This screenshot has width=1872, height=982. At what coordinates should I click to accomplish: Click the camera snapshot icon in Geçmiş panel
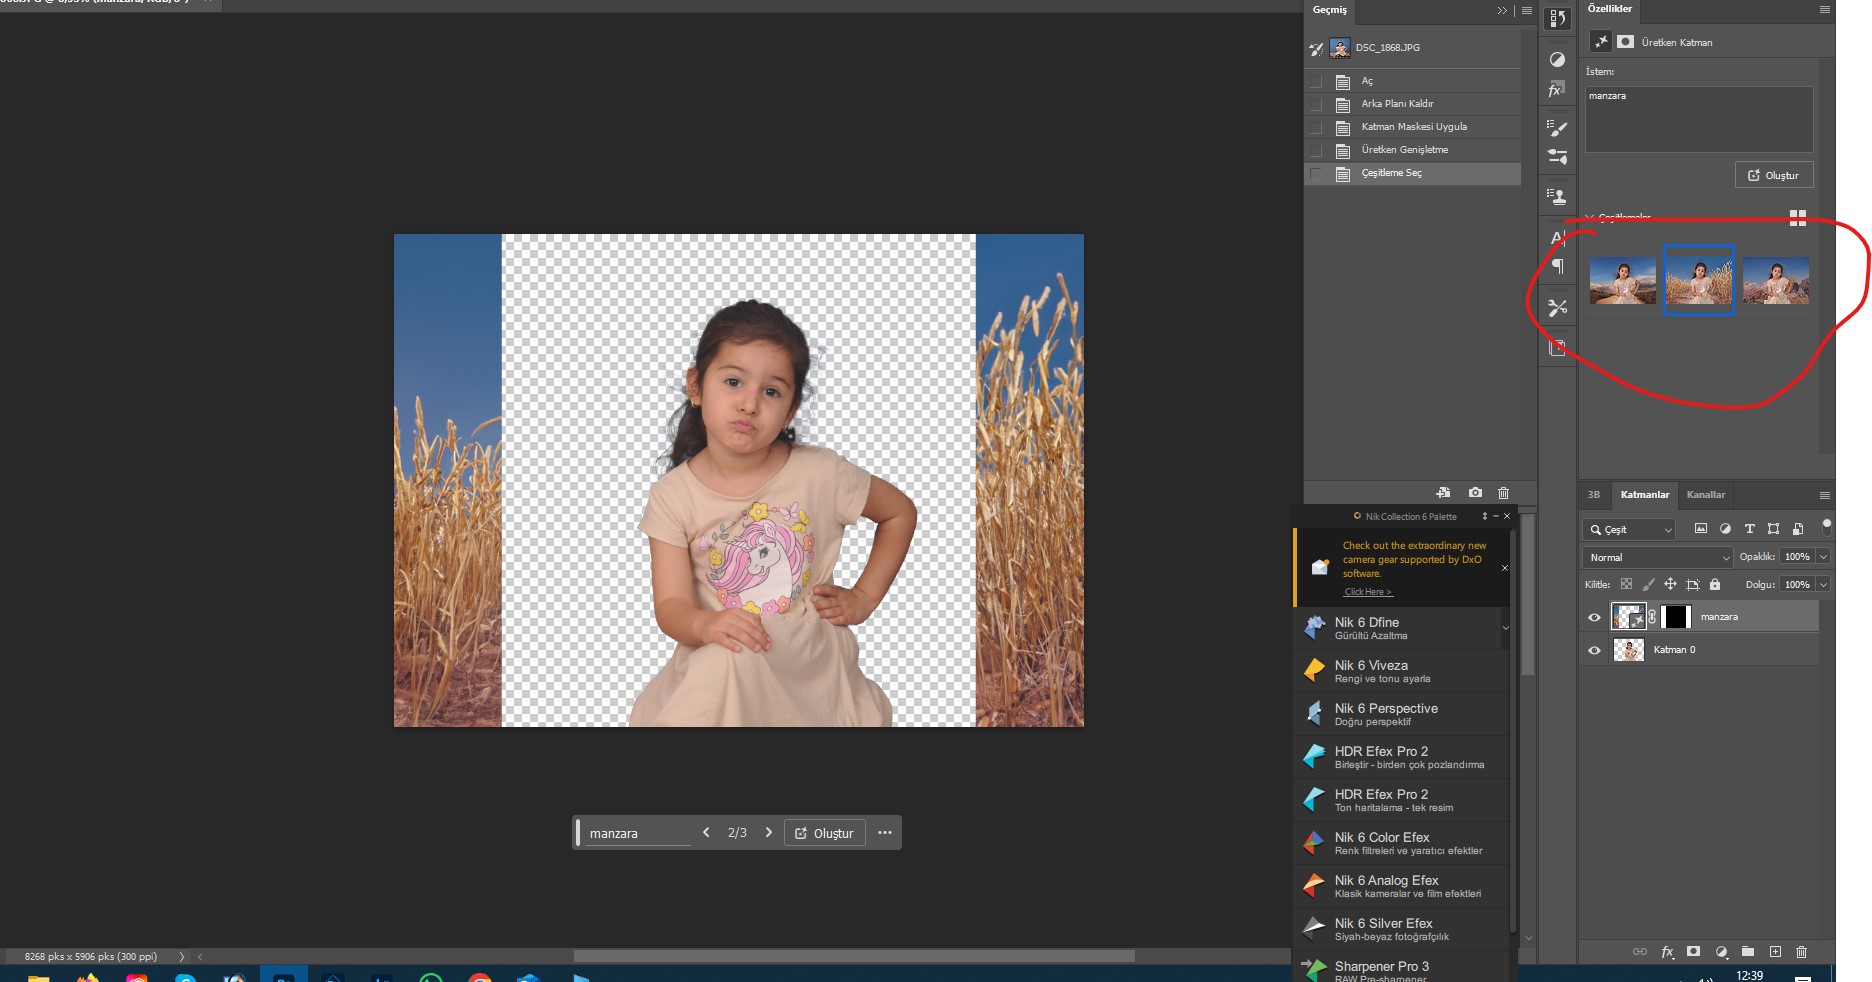(1475, 493)
